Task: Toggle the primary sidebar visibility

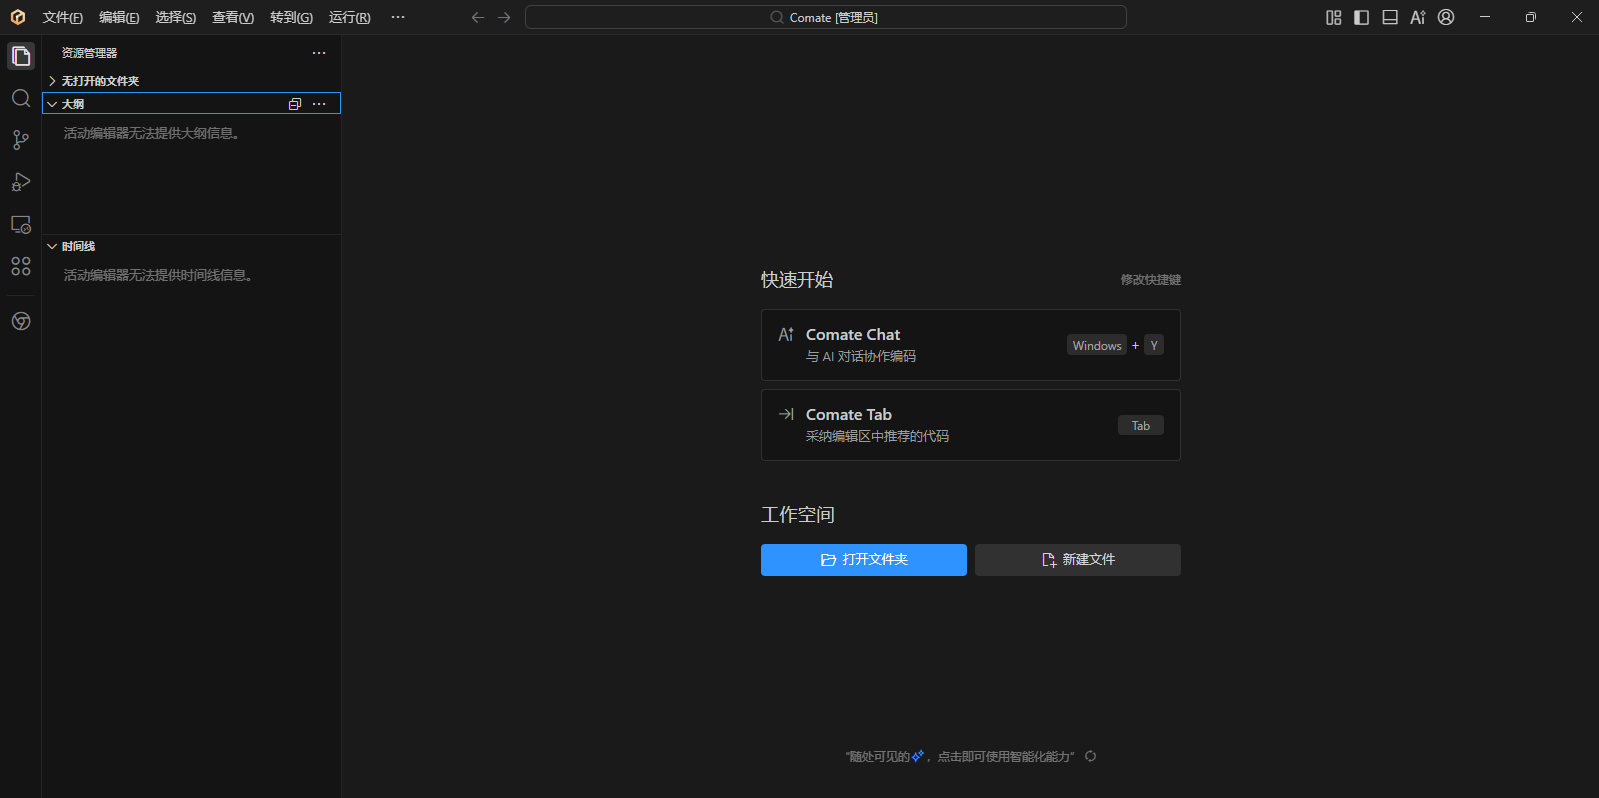Action: (1361, 17)
